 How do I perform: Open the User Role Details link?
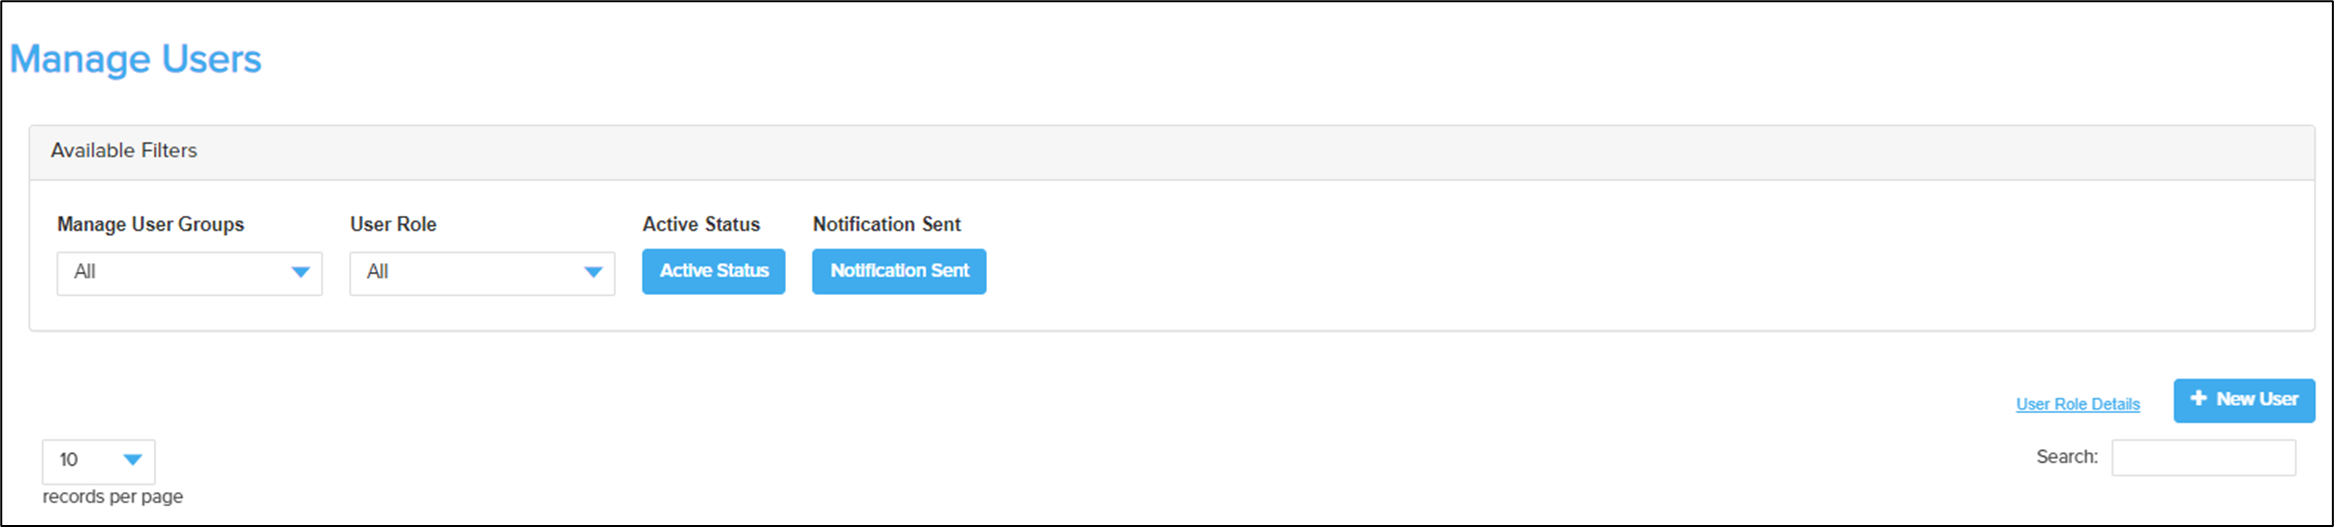tap(2078, 404)
